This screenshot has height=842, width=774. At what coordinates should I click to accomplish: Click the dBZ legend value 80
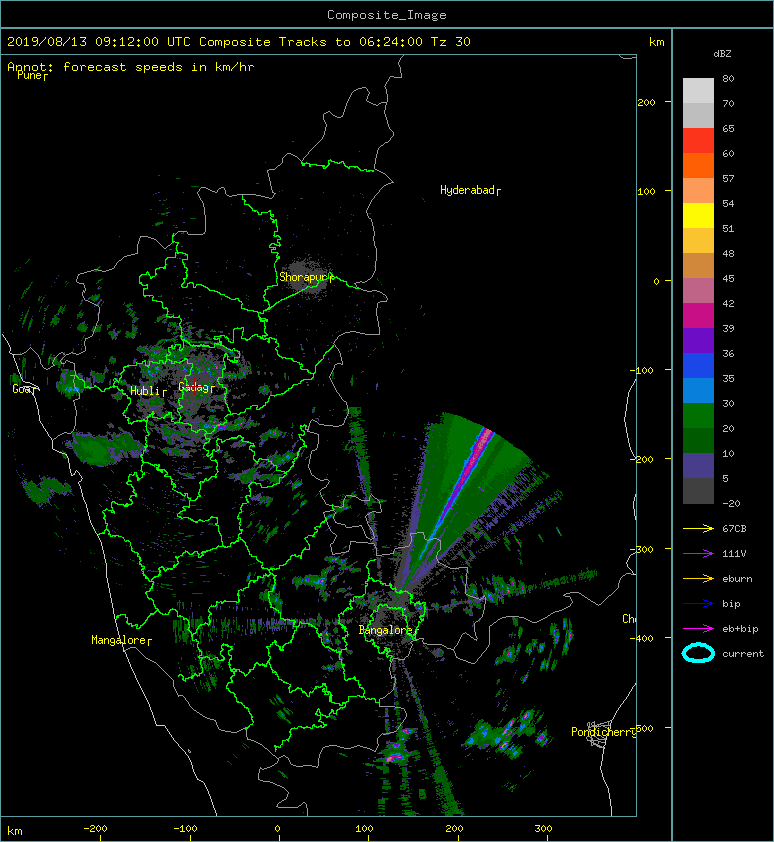[x=728, y=78]
